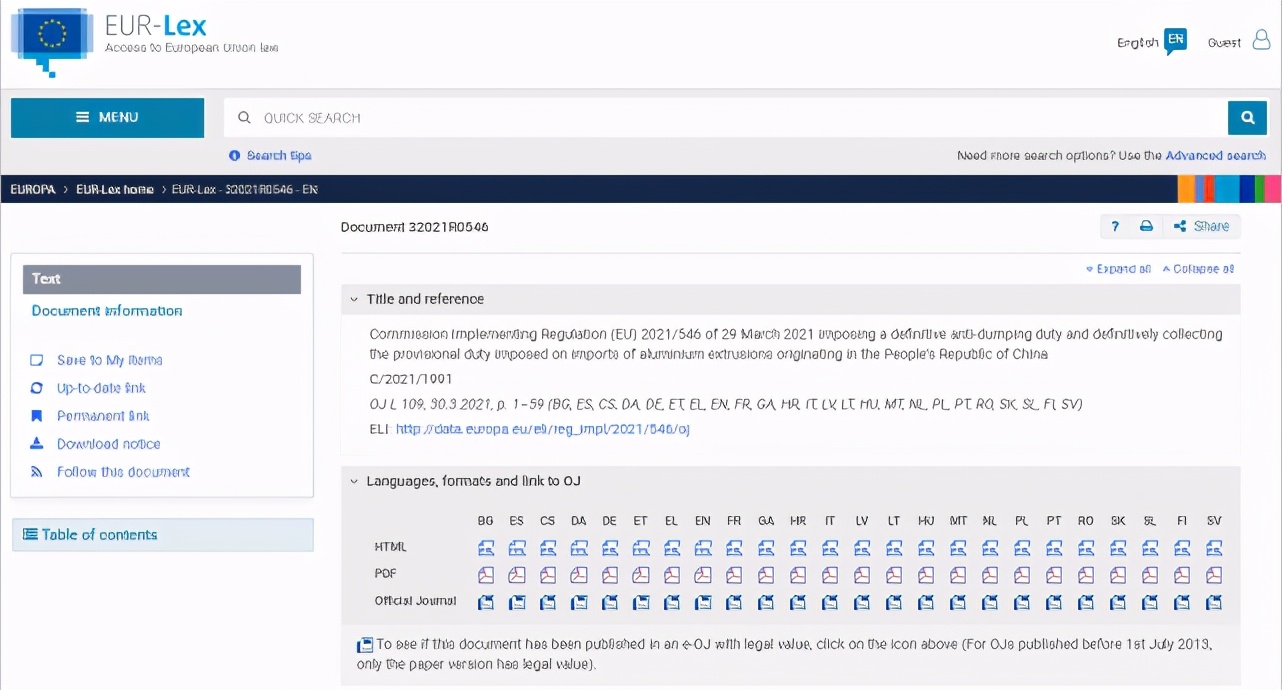Open the FR PDF version icon
This screenshot has height=690, width=1282.
734,575
